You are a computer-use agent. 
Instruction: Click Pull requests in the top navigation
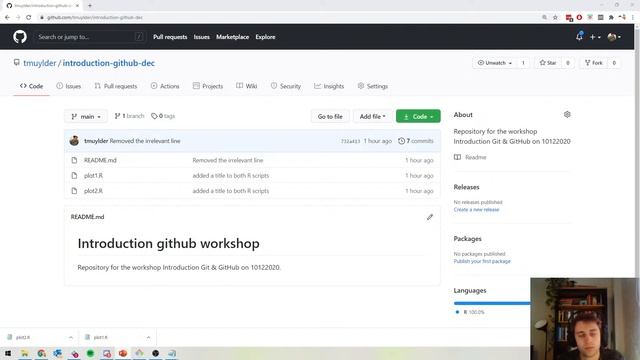[170, 37]
